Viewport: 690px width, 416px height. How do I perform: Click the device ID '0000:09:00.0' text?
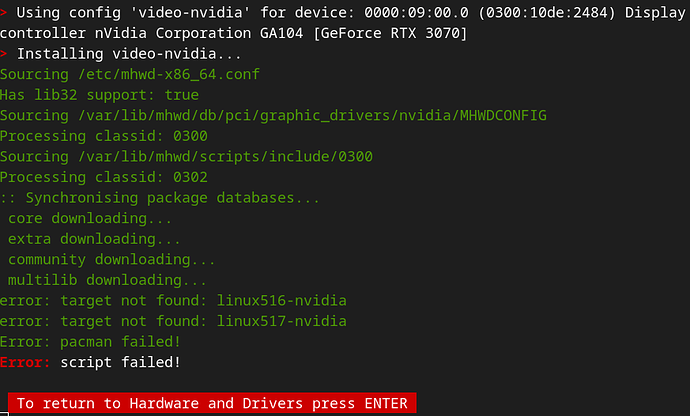click(x=416, y=12)
